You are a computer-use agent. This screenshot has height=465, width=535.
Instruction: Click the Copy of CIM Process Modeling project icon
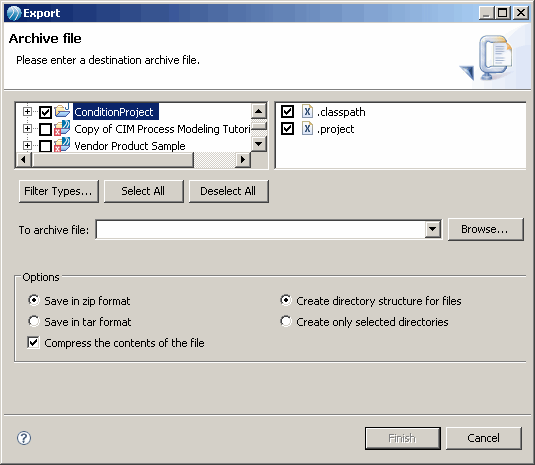[62, 129]
